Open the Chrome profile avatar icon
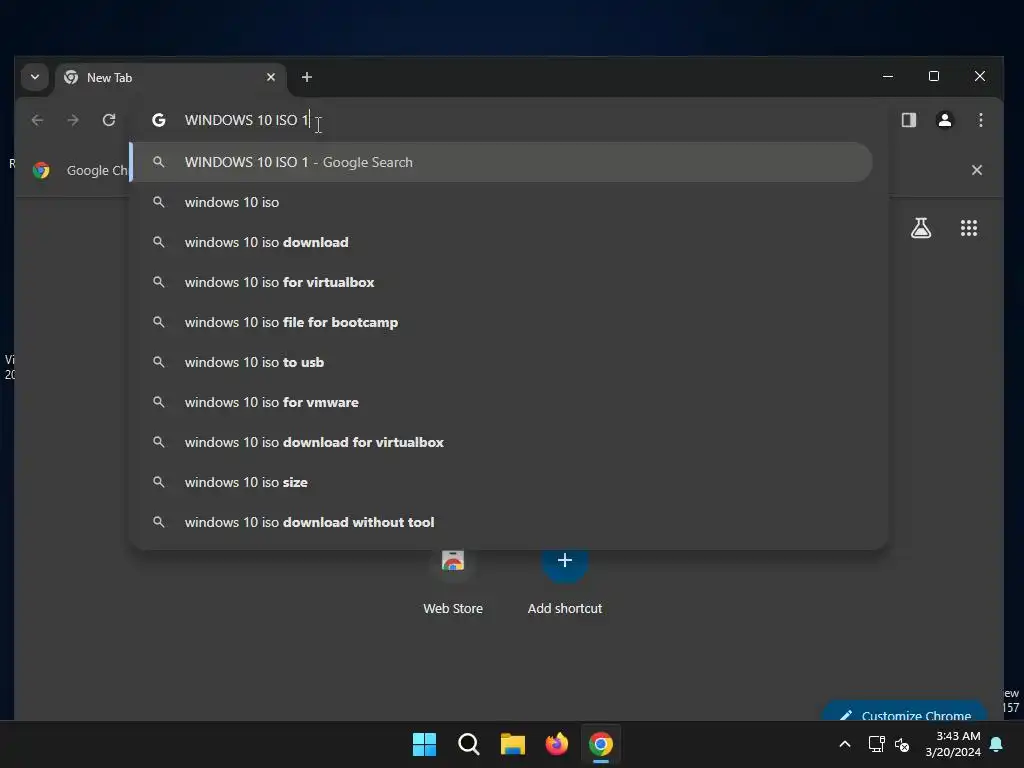Screen dimensions: 1024x768 click(944, 120)
